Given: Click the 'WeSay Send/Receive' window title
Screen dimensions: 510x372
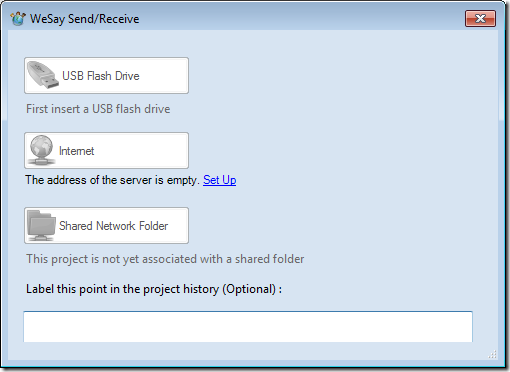Looking at the screenshot, I should click(85, 19).
